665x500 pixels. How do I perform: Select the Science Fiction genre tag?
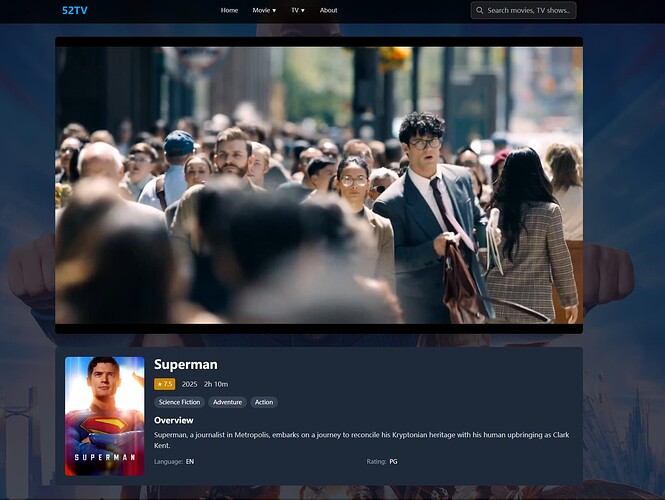pos(179,402)
